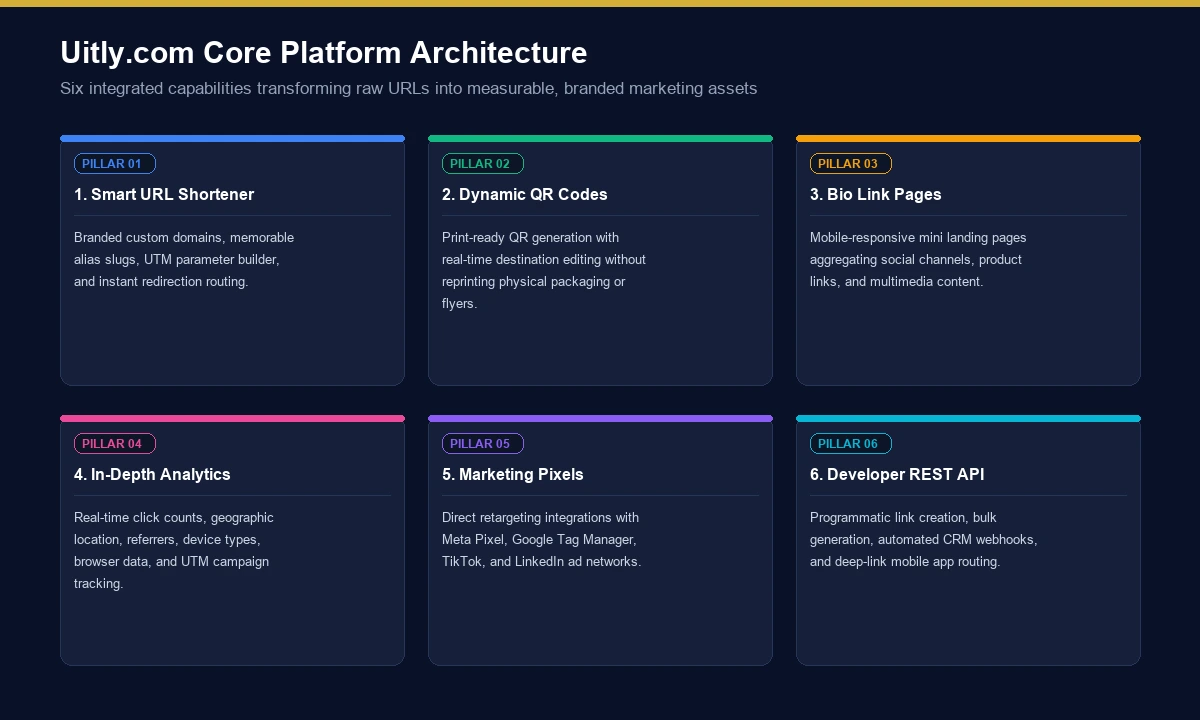This screenshot has width=1200, height=720.
Task: Select the '3. Bio Link Pages' heading
Action: [876, 195]
